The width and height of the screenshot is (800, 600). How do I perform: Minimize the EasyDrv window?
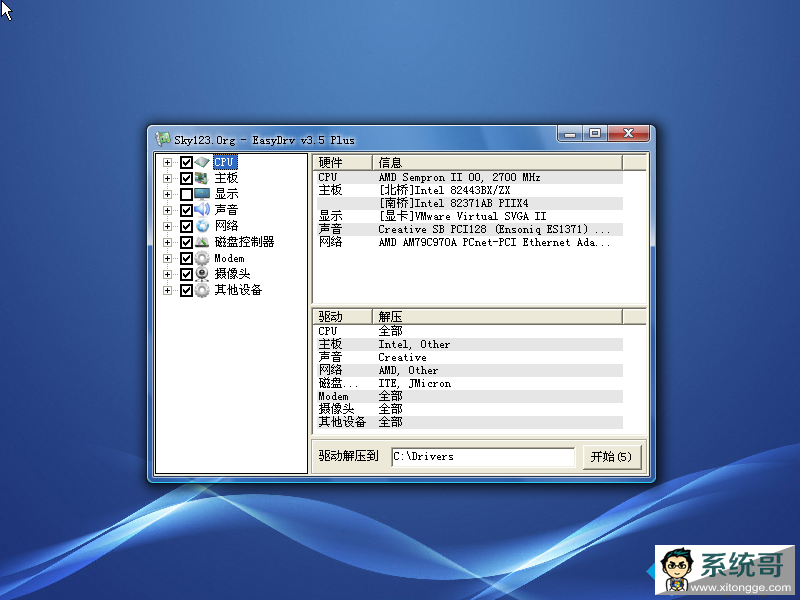[x=570, y=134]
